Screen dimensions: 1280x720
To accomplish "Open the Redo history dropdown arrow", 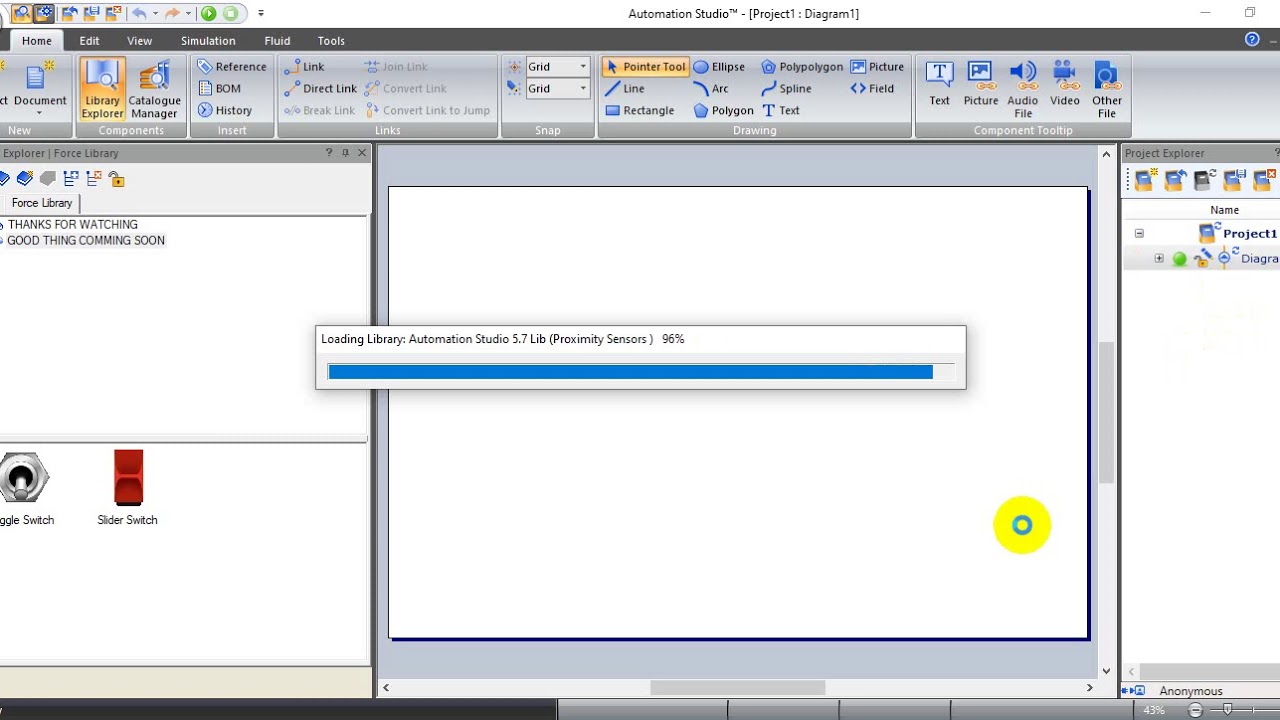I will 188,13.
